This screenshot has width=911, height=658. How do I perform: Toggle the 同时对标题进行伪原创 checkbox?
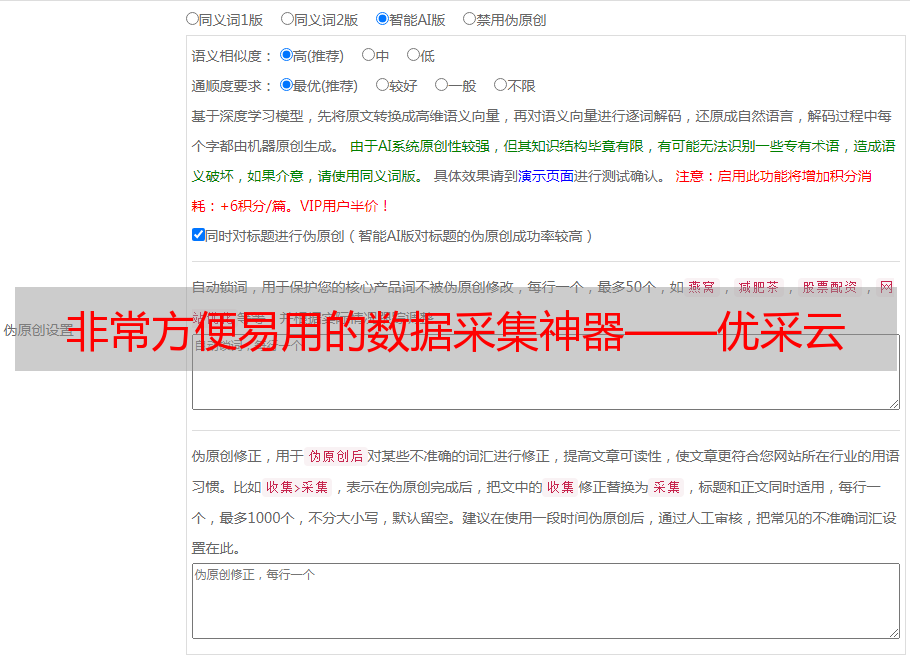[198, 235]
